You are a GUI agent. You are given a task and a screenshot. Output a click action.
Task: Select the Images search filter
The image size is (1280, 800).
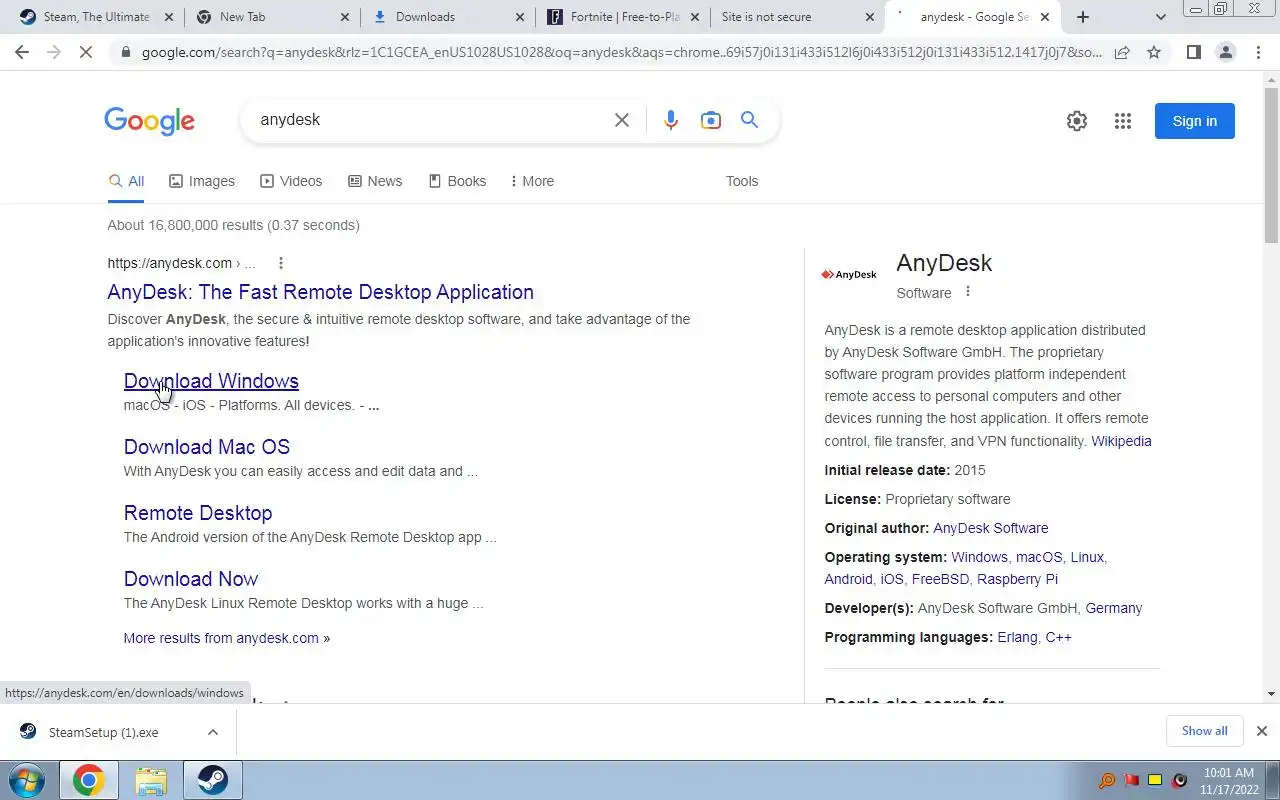[x=202, y=181]
